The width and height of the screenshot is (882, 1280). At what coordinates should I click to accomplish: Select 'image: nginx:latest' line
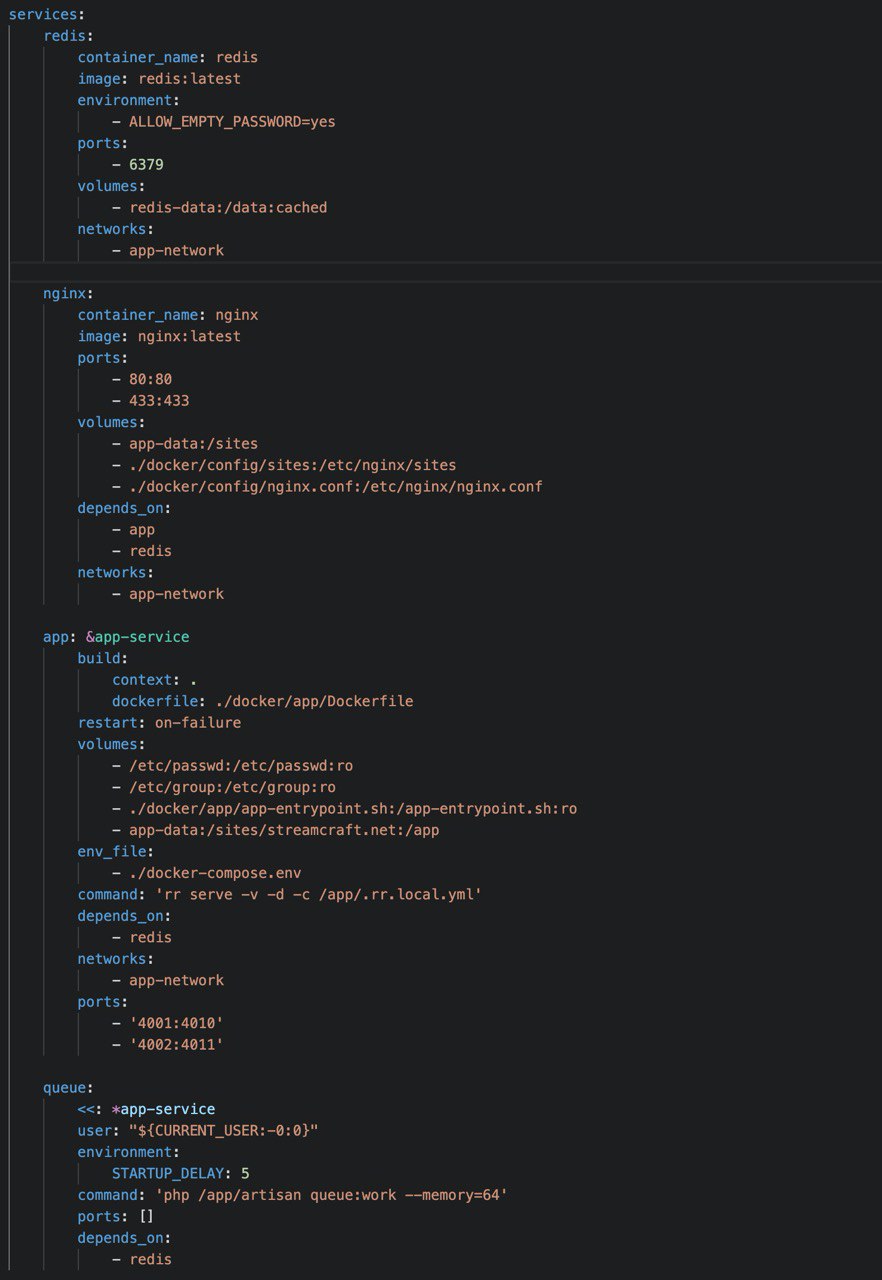159,336
